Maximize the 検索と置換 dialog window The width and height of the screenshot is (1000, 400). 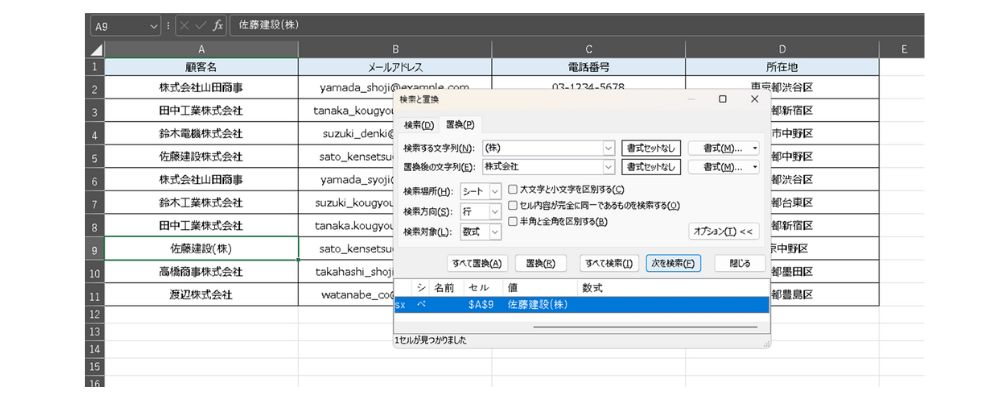tap(722, 99)
